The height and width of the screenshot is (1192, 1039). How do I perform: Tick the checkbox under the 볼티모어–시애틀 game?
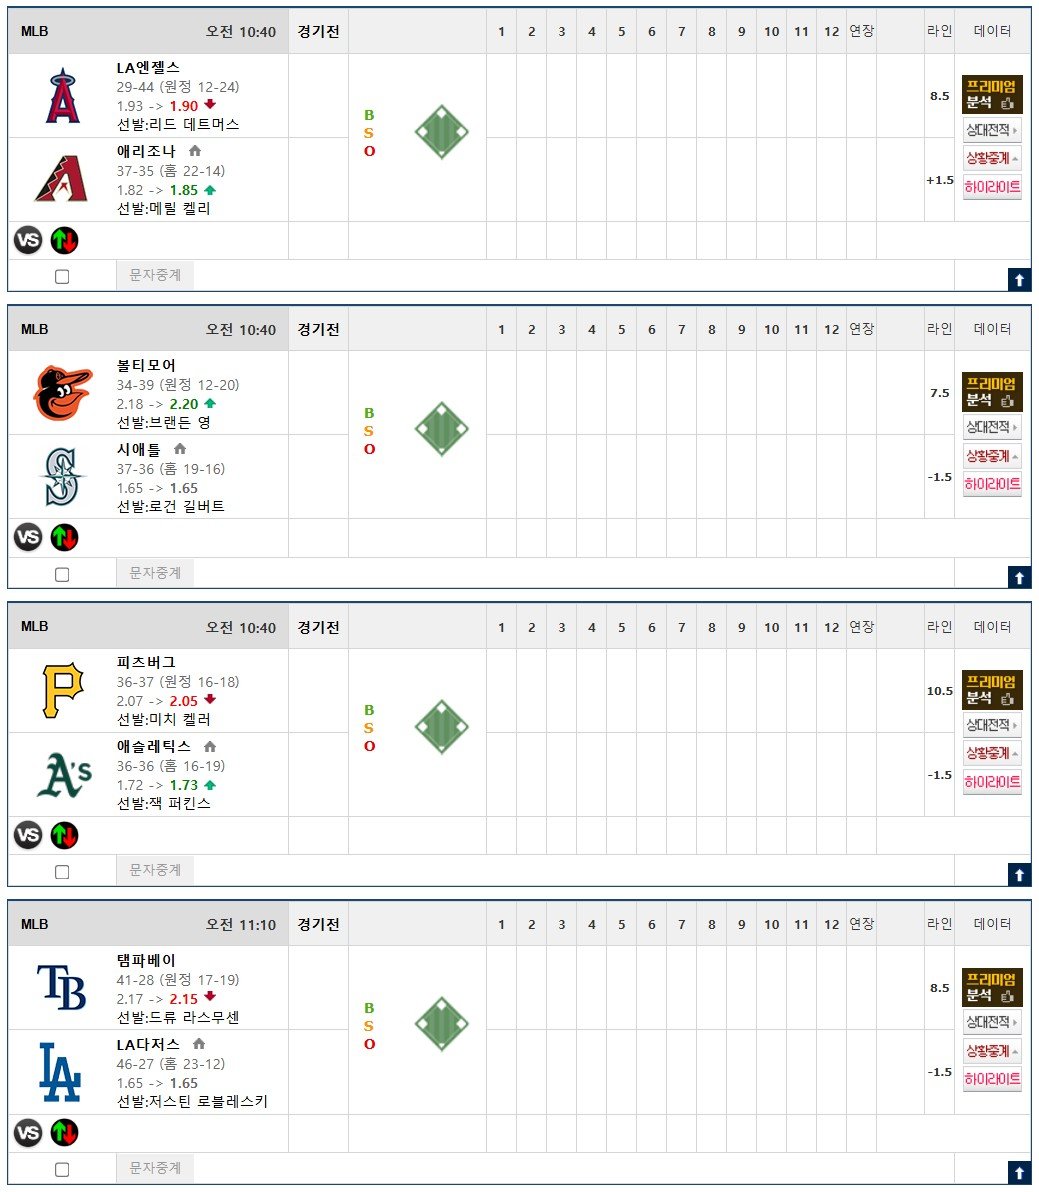point(62,575)
